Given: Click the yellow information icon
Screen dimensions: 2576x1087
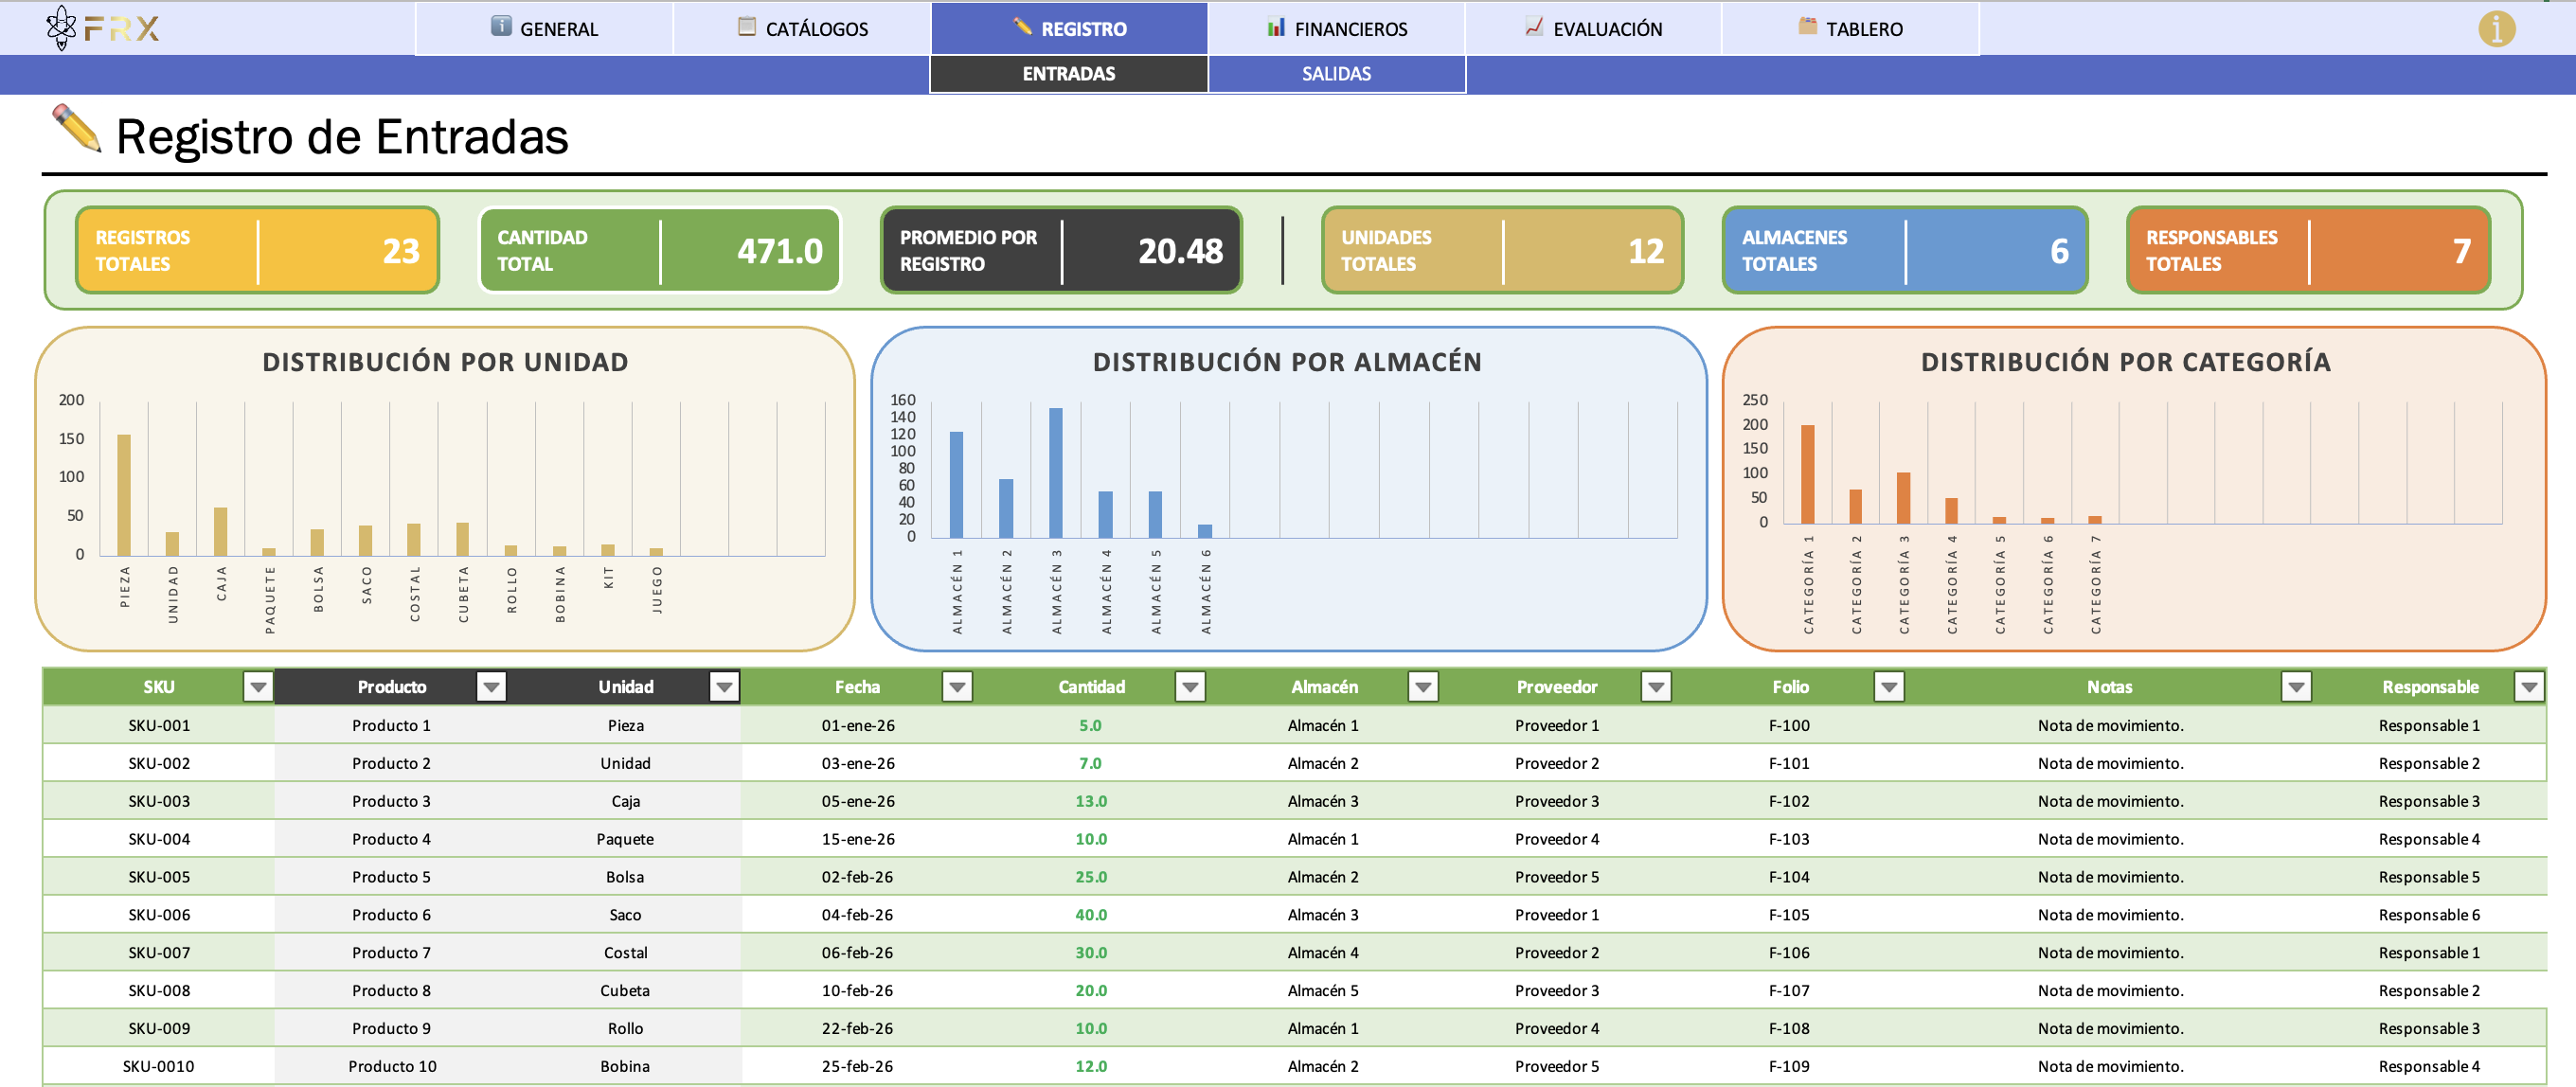Looking at the screenshot, I should (x=2496, y=28).
